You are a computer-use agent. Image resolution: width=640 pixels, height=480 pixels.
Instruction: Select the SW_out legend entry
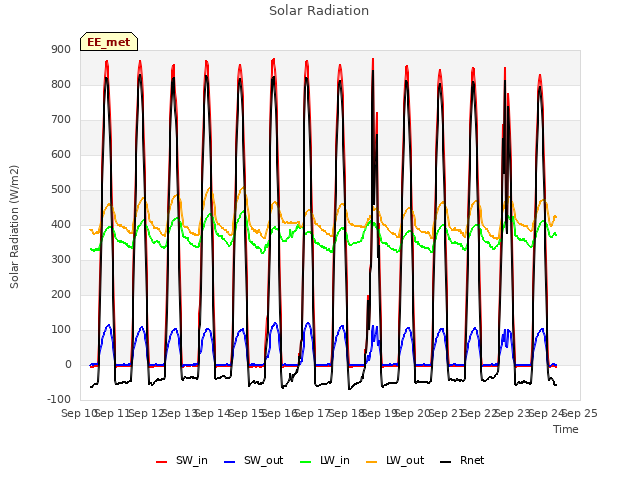[253, 460]
